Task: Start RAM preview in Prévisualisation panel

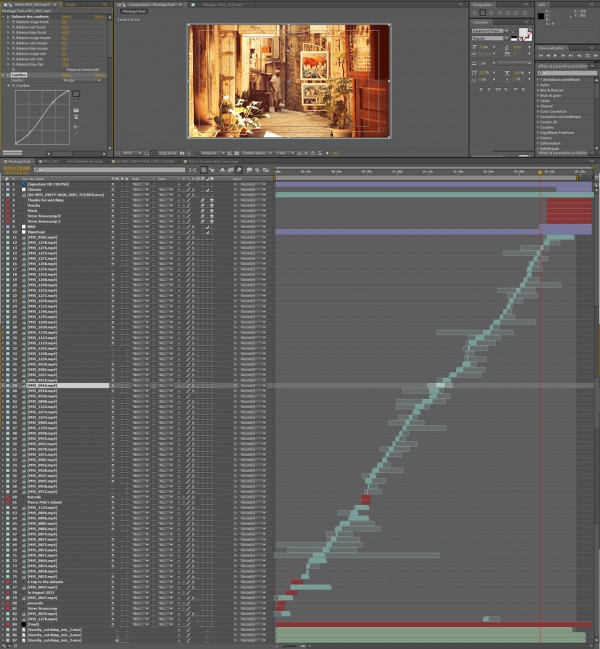Action: [x=595, y=55]
